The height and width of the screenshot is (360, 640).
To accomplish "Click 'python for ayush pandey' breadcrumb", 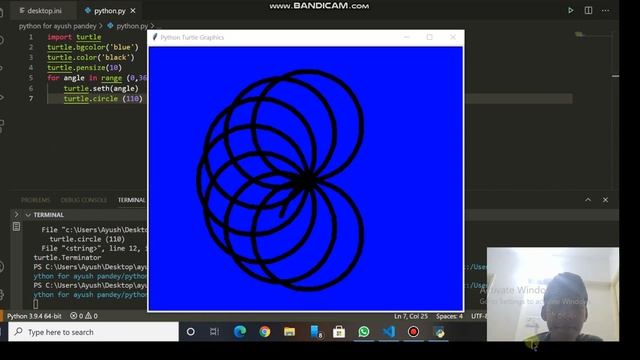I will tap(58, 26).
